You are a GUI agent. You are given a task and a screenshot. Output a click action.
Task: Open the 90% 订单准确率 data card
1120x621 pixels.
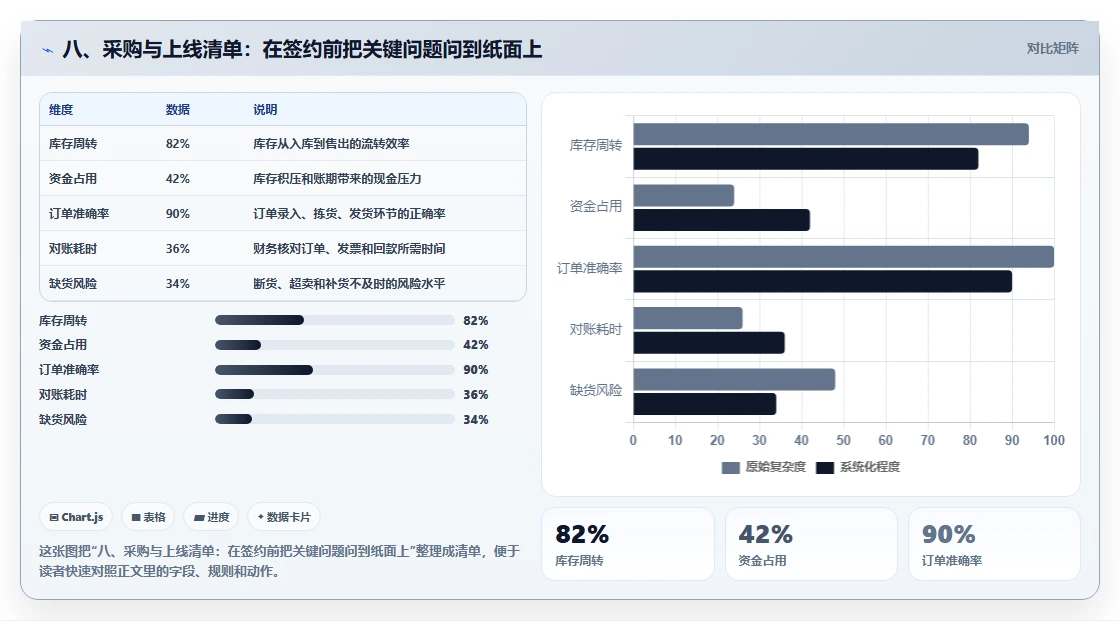[x=994, y=544]
